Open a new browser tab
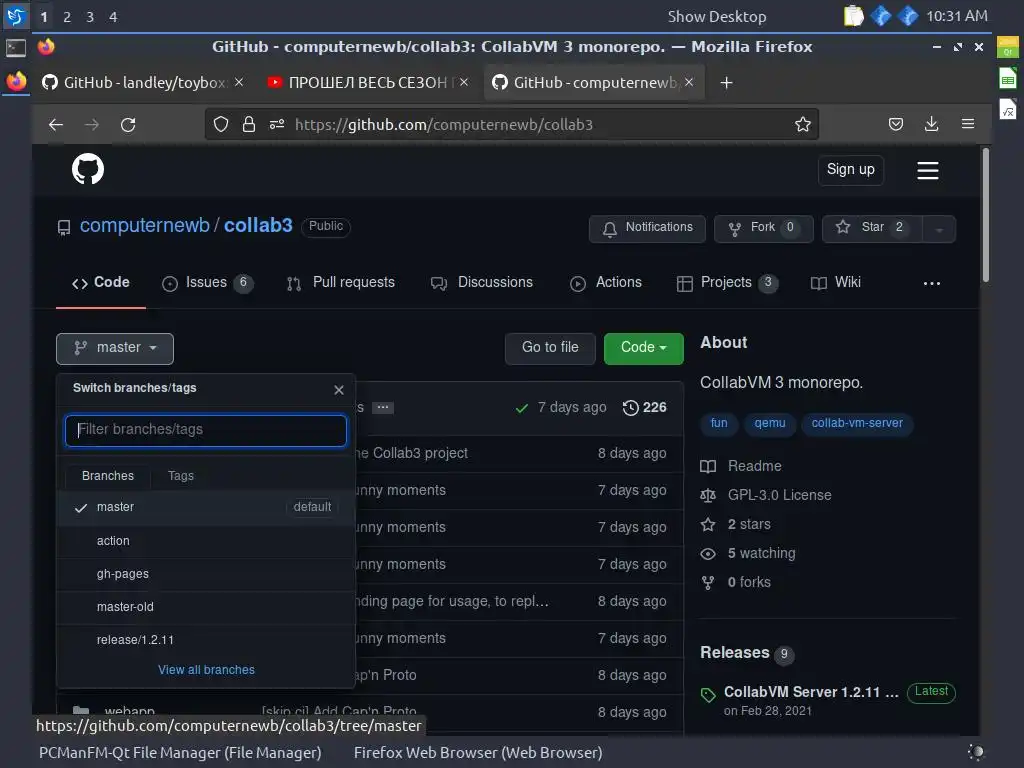 (726, 82)
